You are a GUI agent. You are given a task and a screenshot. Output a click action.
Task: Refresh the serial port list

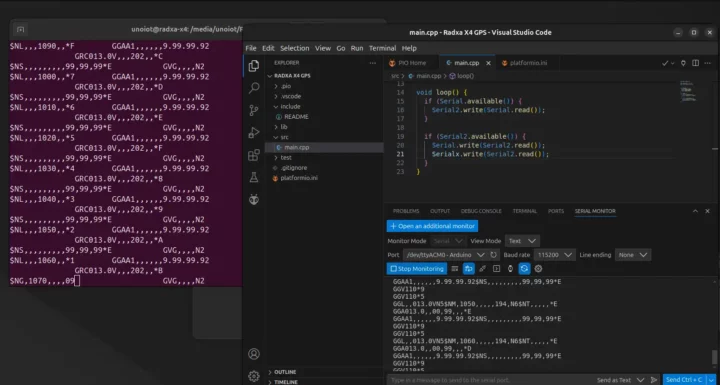click(494, 255)
